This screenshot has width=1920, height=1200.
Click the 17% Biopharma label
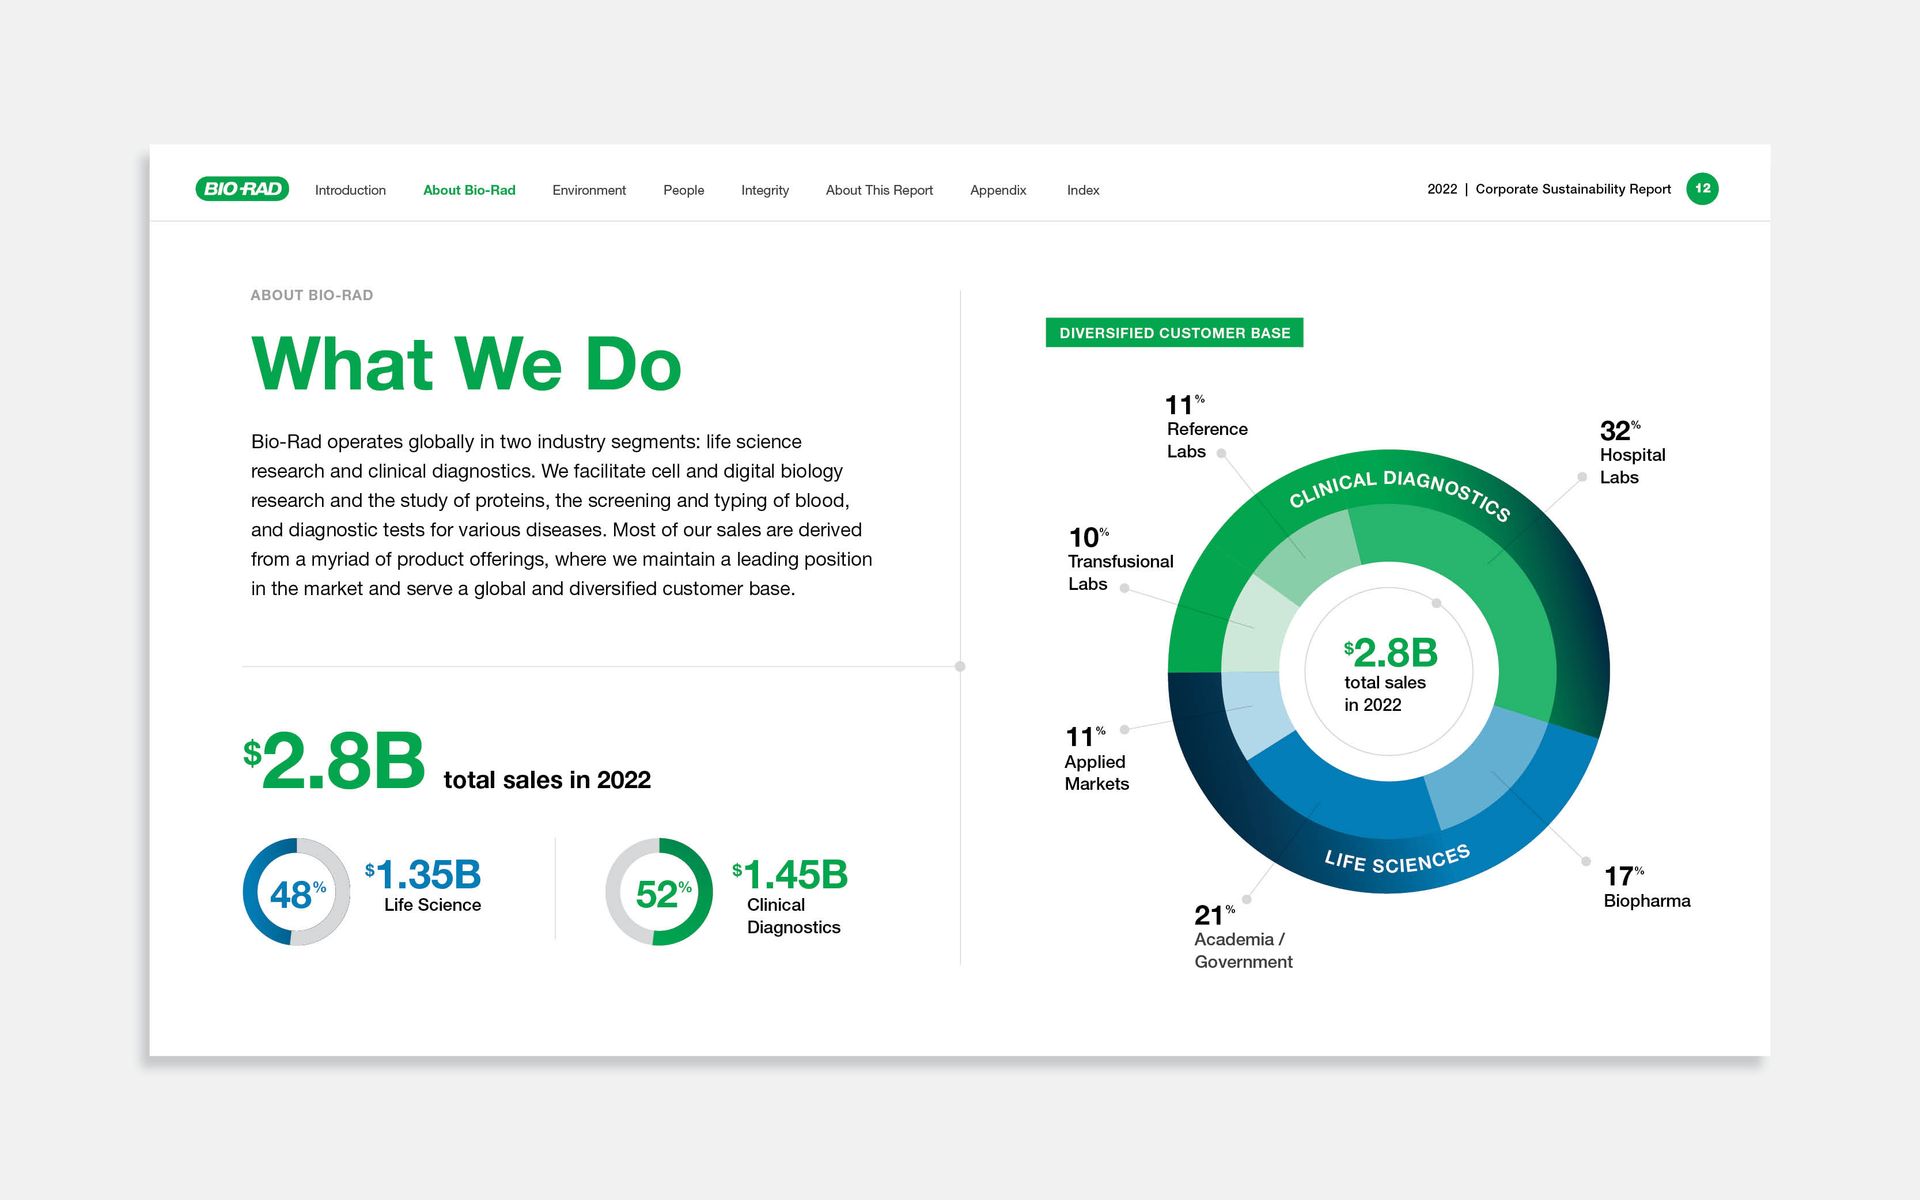click(1647, 887)
